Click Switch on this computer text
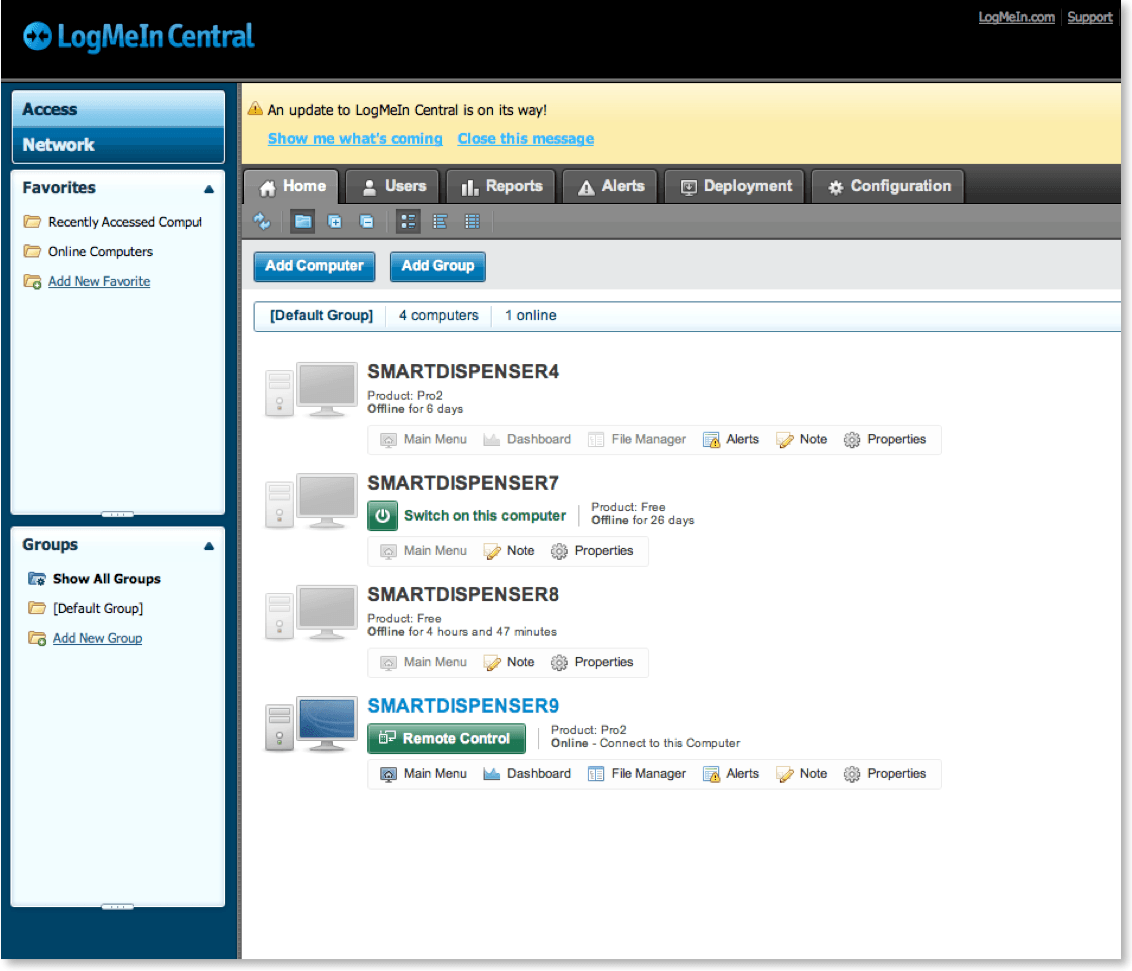The height and width of the screenshot is (971, 1132). (x=484, y=516)
